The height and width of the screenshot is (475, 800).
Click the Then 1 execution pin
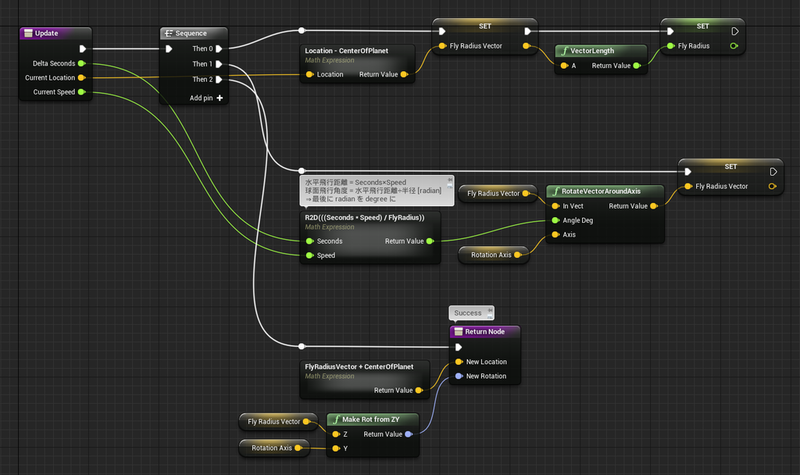[x=219, y=64]
